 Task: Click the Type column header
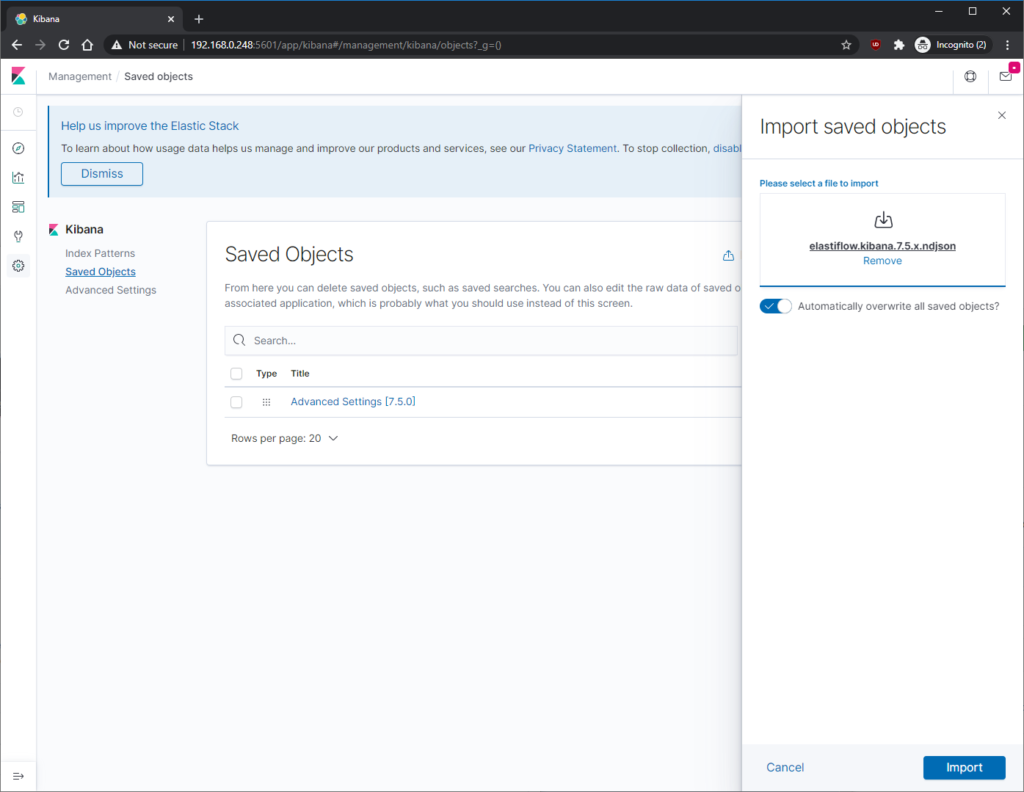pos(266,373)
